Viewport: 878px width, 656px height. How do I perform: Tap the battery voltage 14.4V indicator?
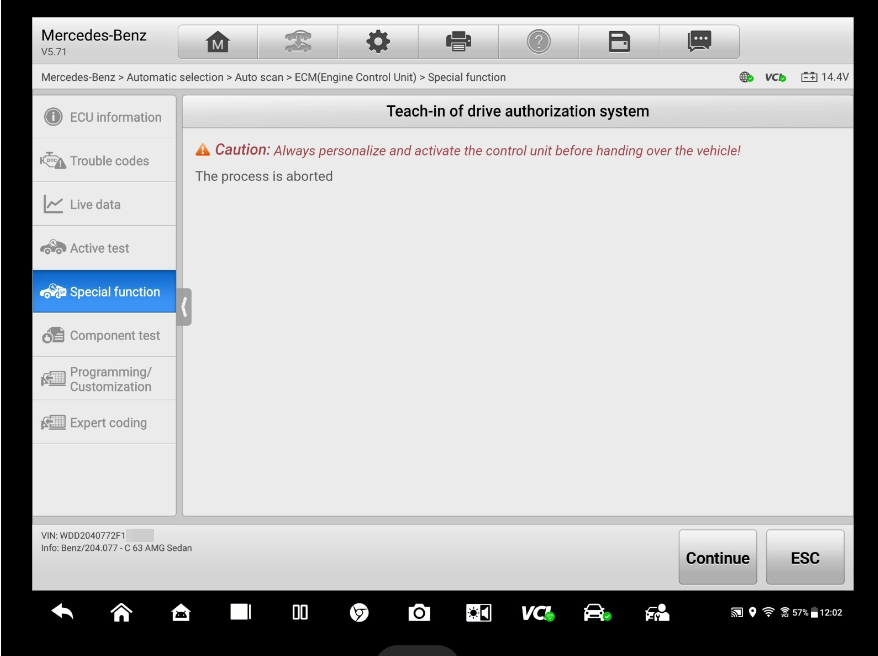[x=825, y=77]
